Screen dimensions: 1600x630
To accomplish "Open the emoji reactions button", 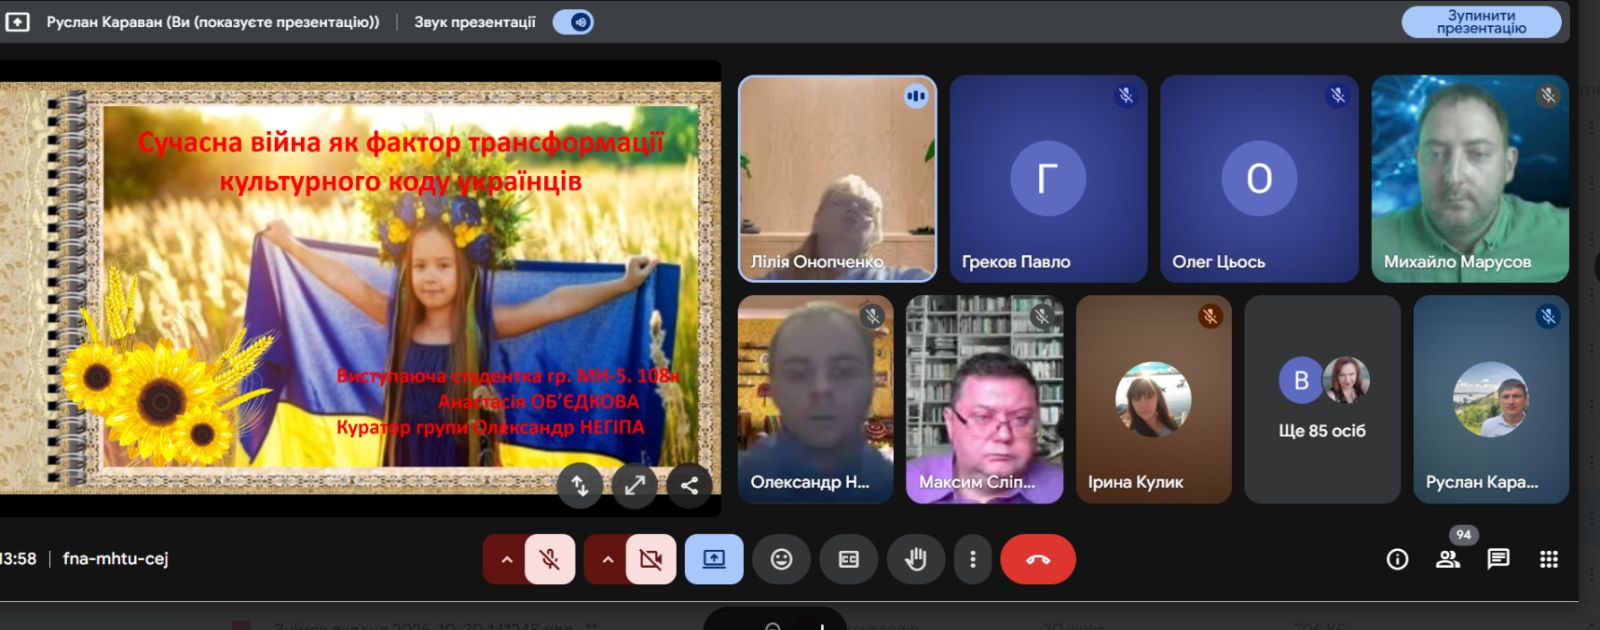I will (781, 559).
